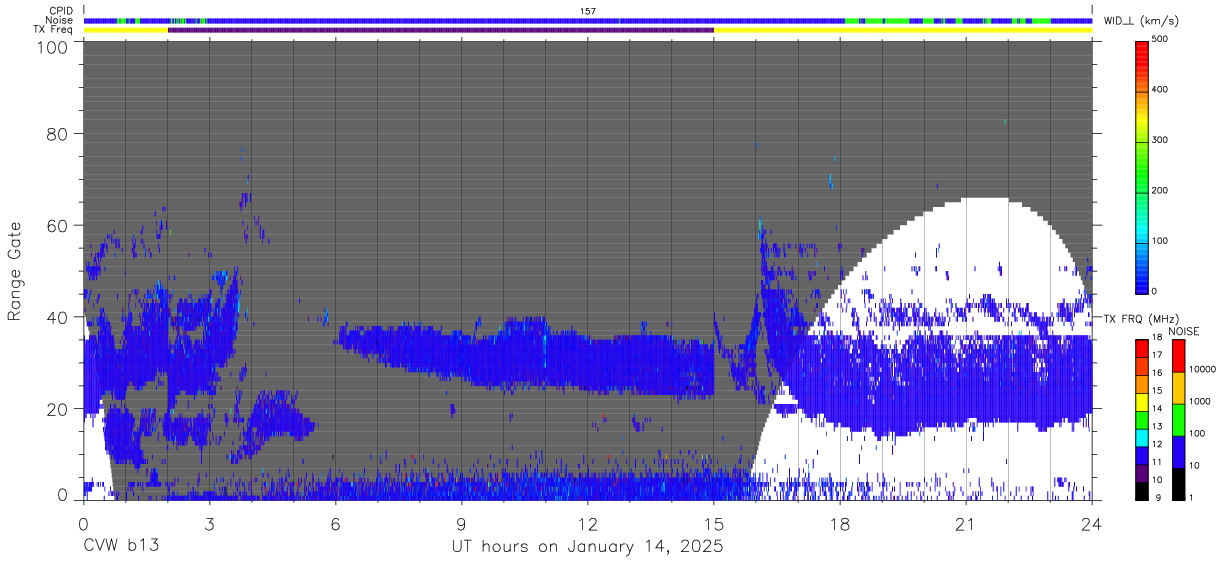Click the Noise row label

click(x=59, y=20)
